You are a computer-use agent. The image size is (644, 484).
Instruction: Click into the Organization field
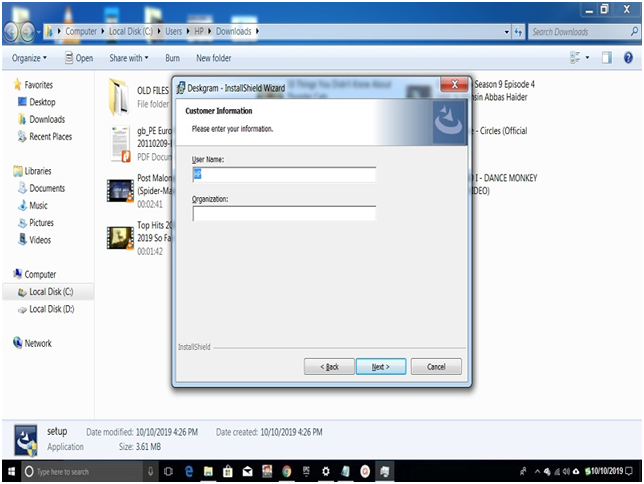(x=284, y=214)
